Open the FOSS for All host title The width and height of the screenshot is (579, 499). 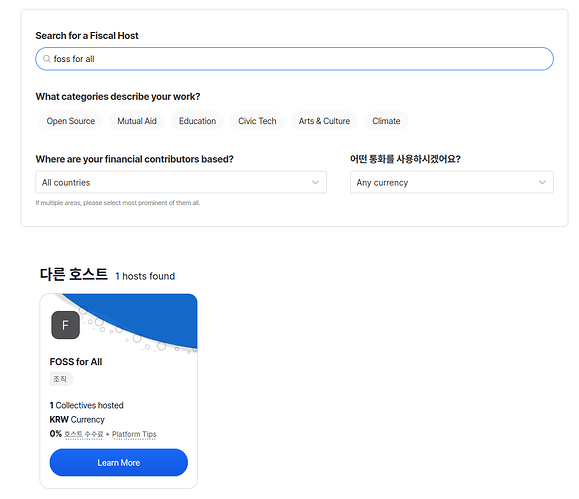click(76, 362)
